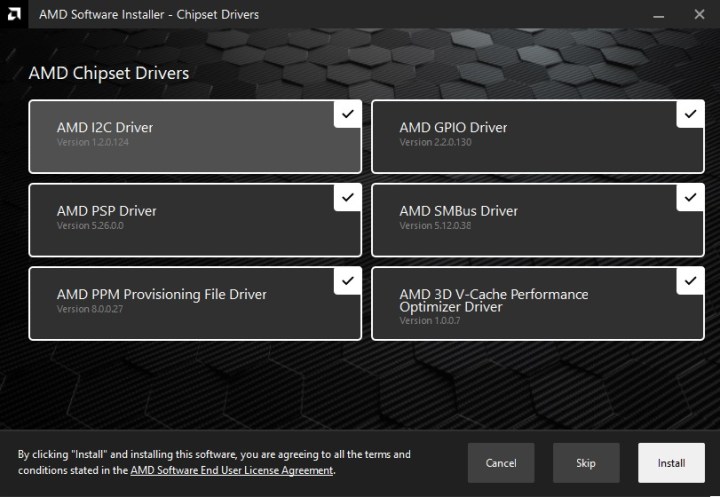The width and height of the screenshot is (720, 497).
Task: Start installation with the Install button
Action: 671,463
